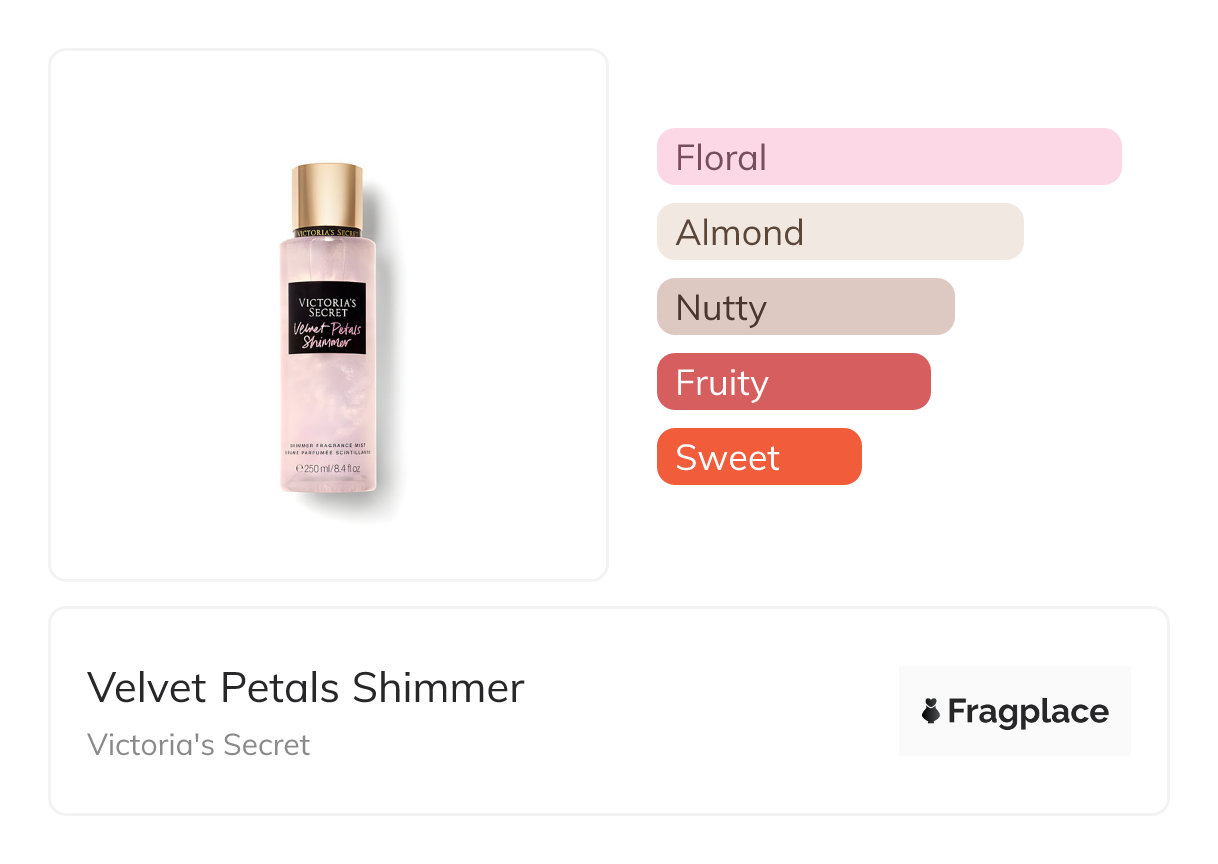Click the Nutty accord bar
The image size is (1218, 864).
point(805,307)
